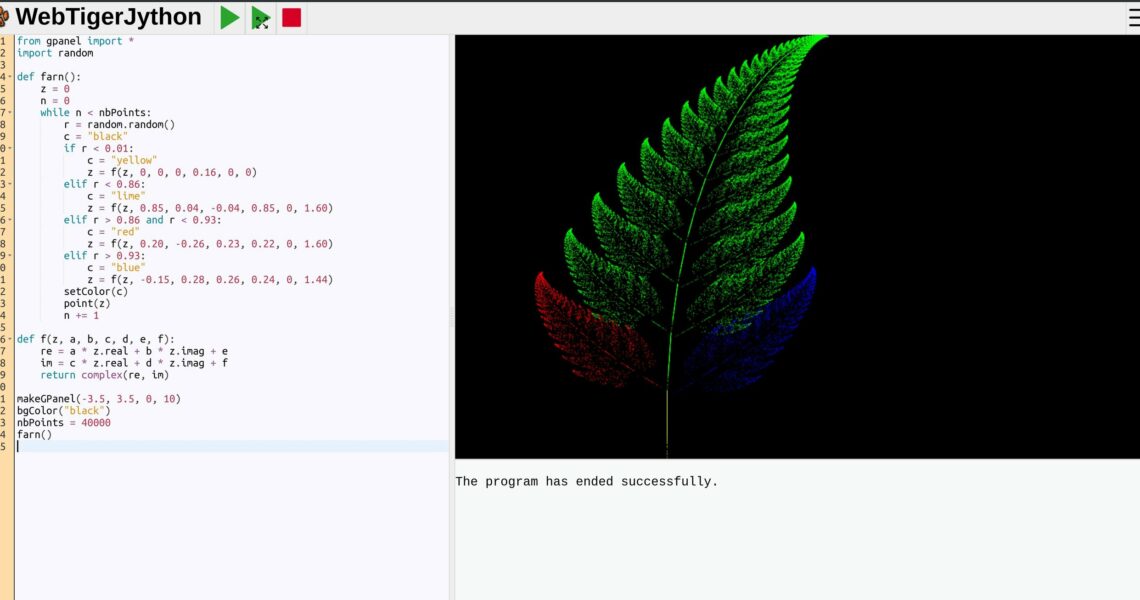Click the 'nbPoints = 40000' code line

(x=64, y=422)
